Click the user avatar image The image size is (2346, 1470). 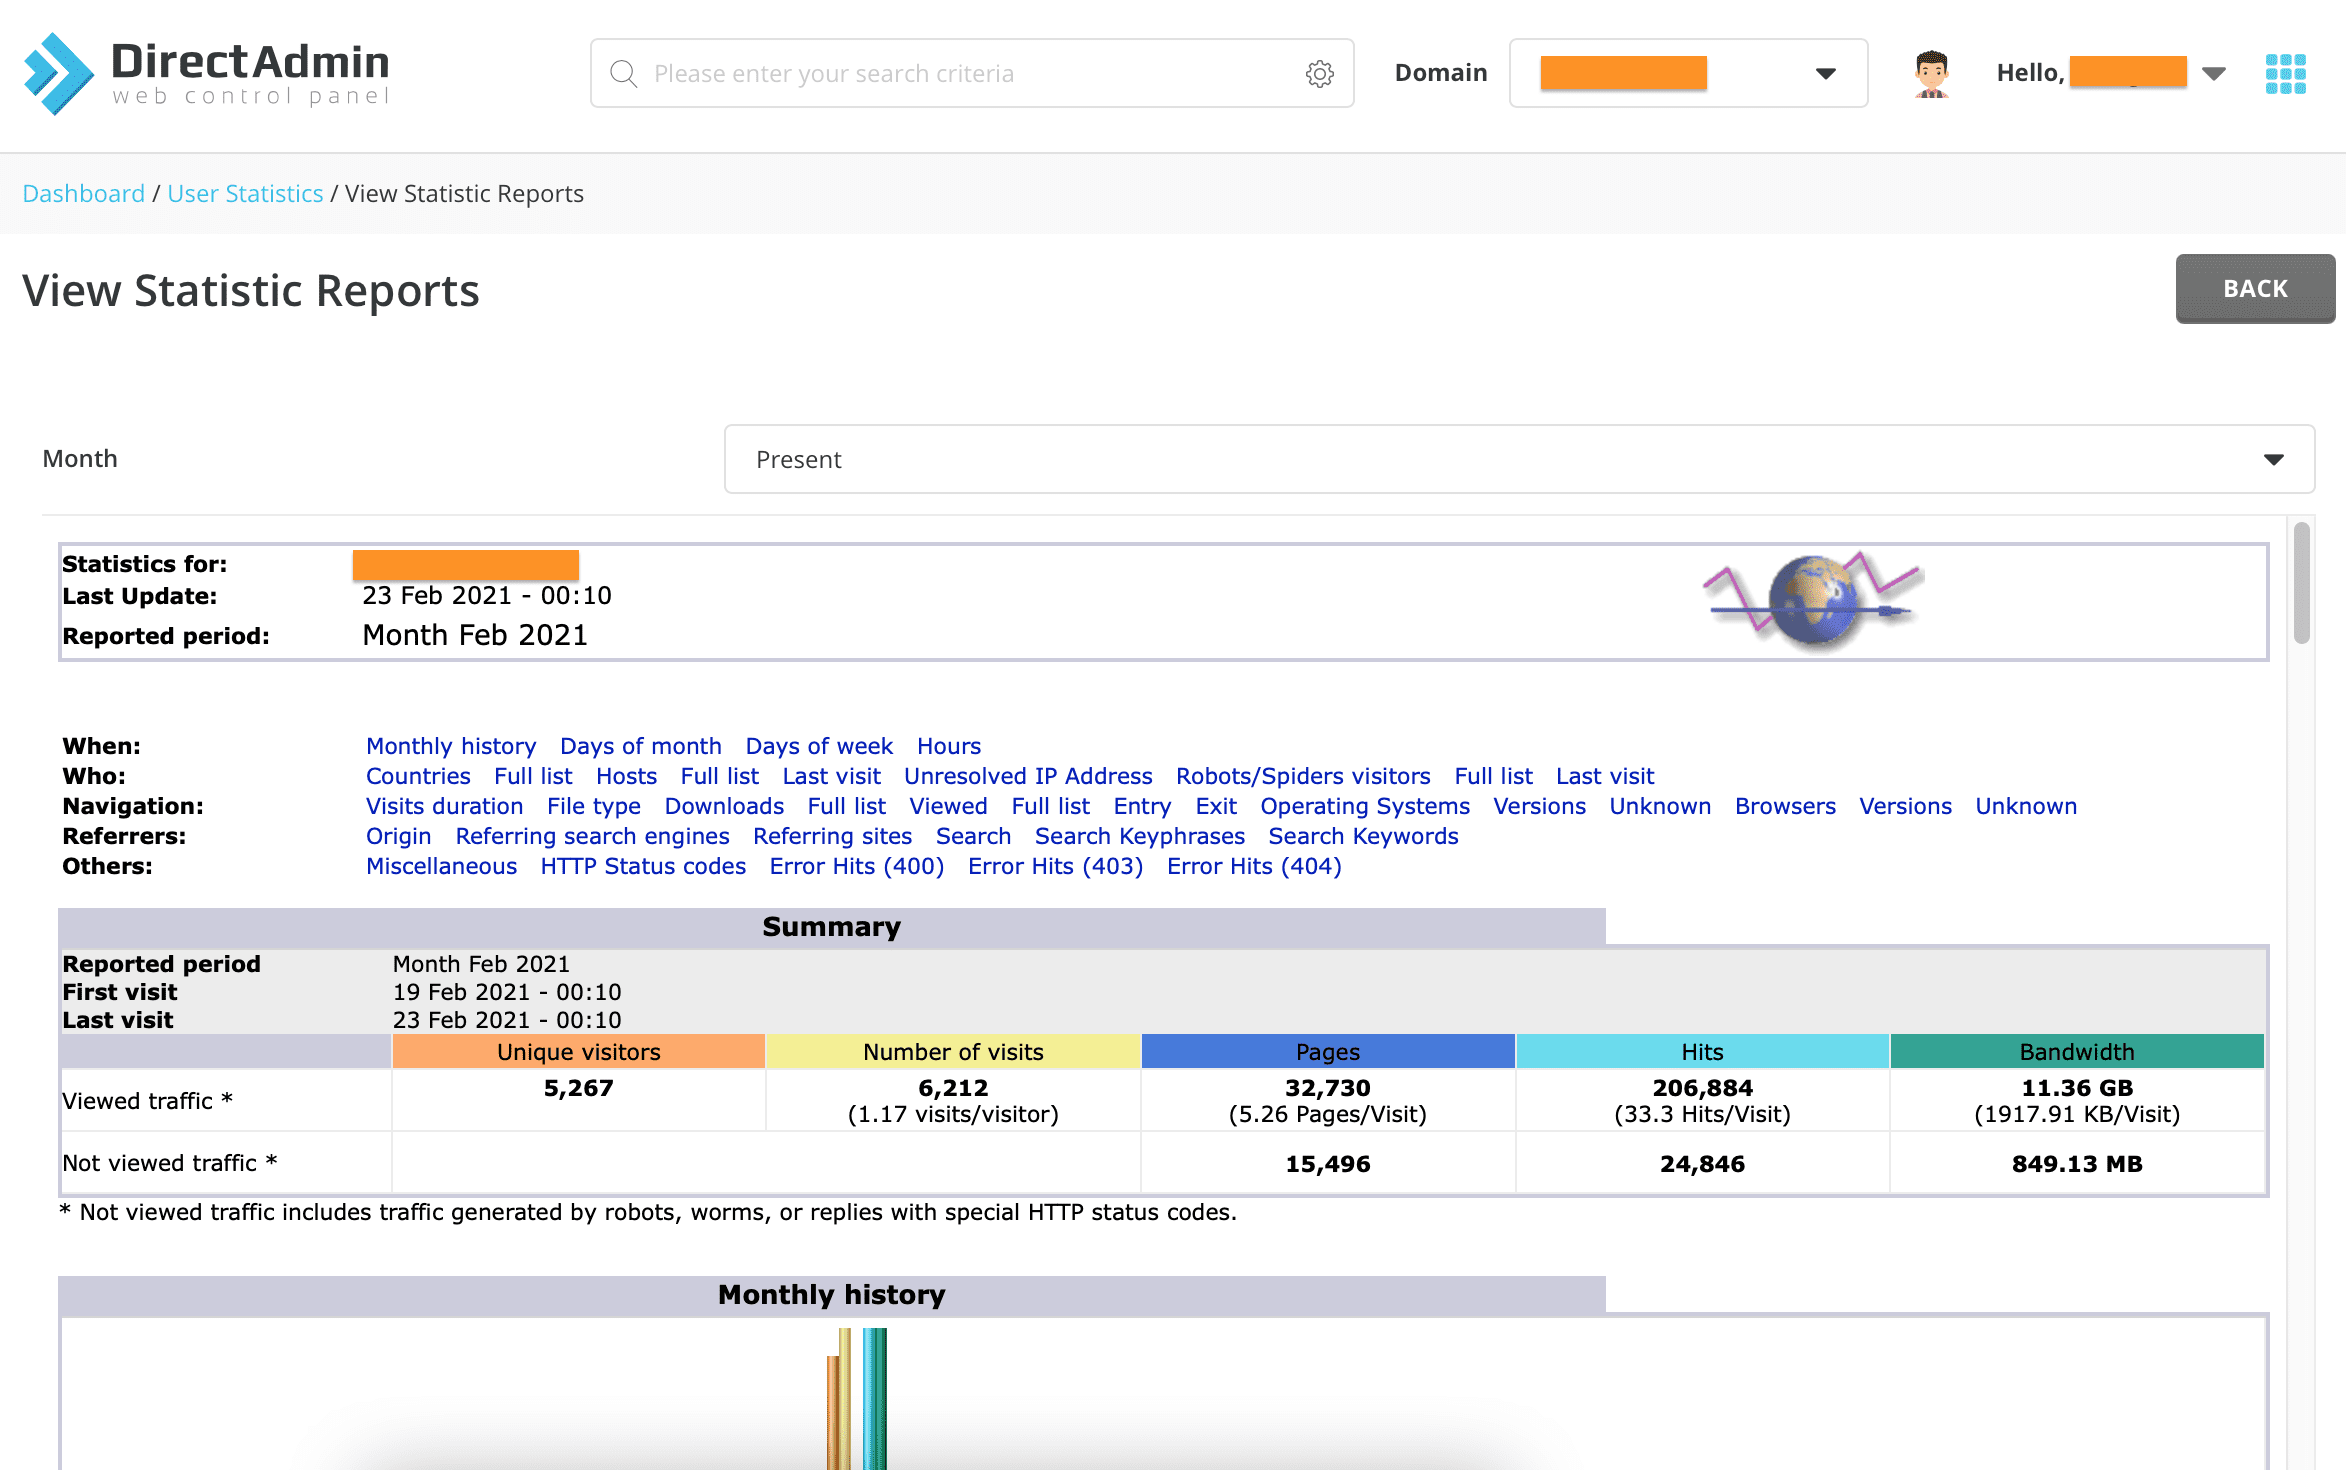tap(1931, 72)
